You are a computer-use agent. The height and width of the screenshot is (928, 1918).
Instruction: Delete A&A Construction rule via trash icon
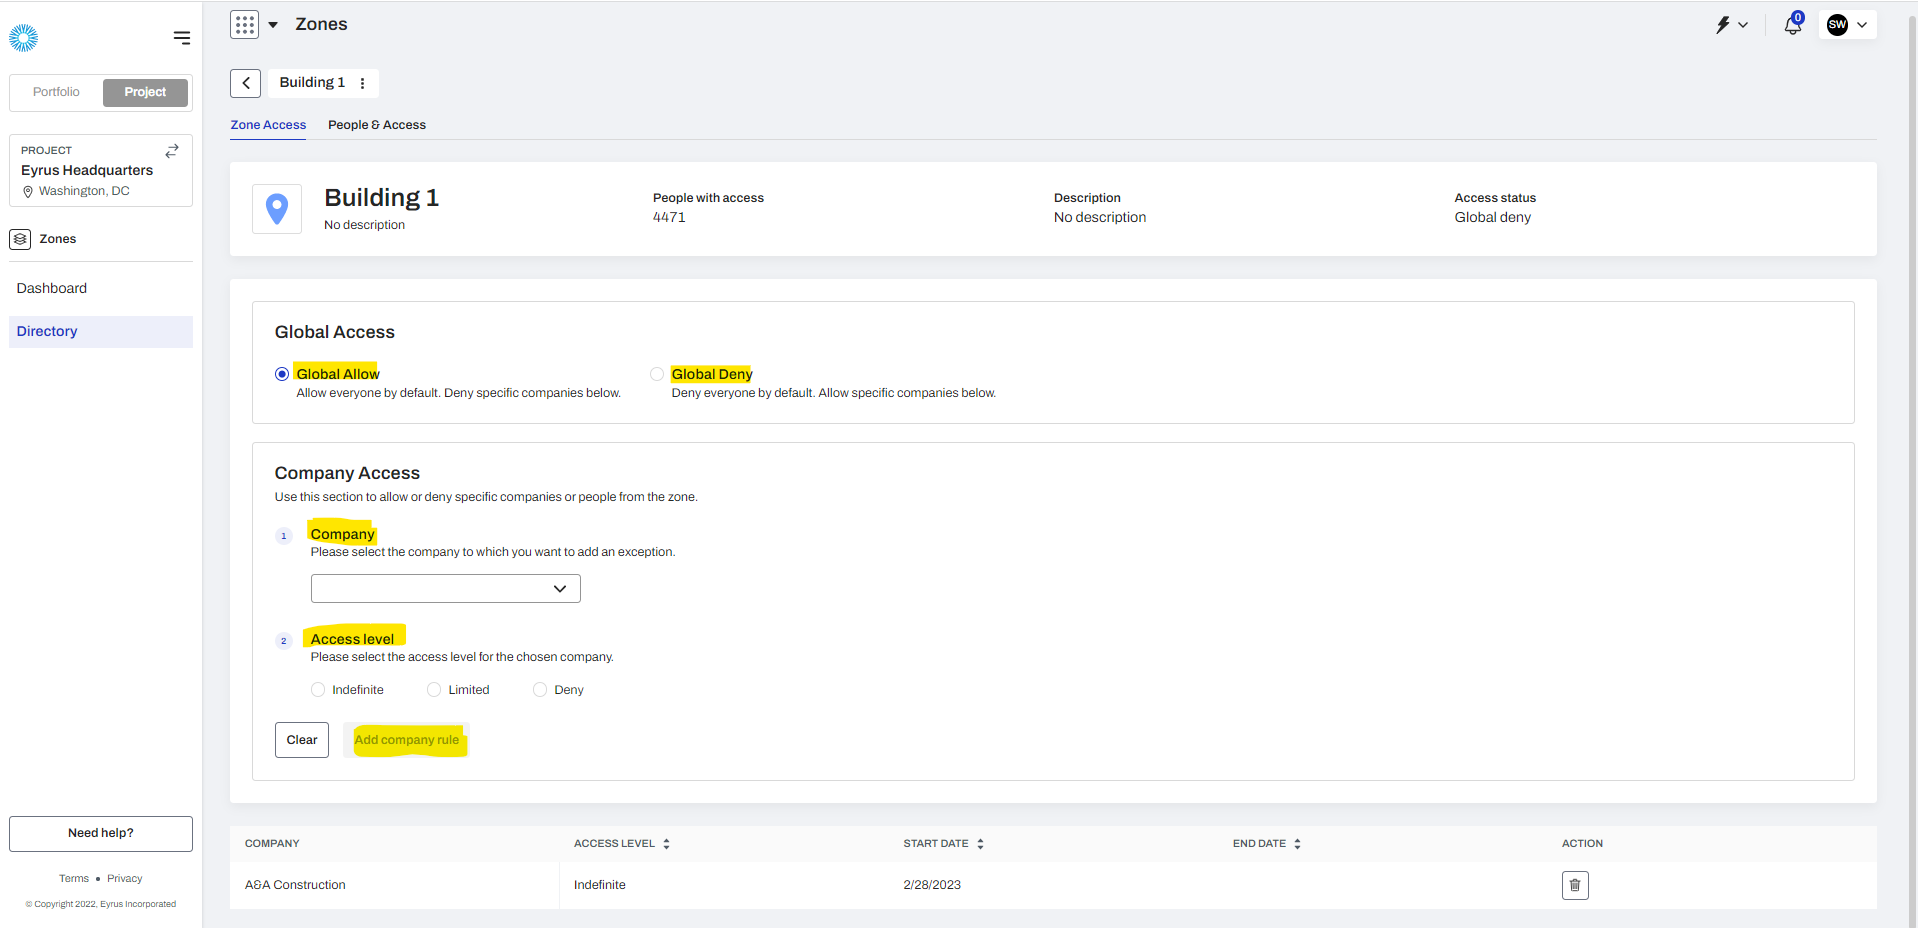[1575, 885]
